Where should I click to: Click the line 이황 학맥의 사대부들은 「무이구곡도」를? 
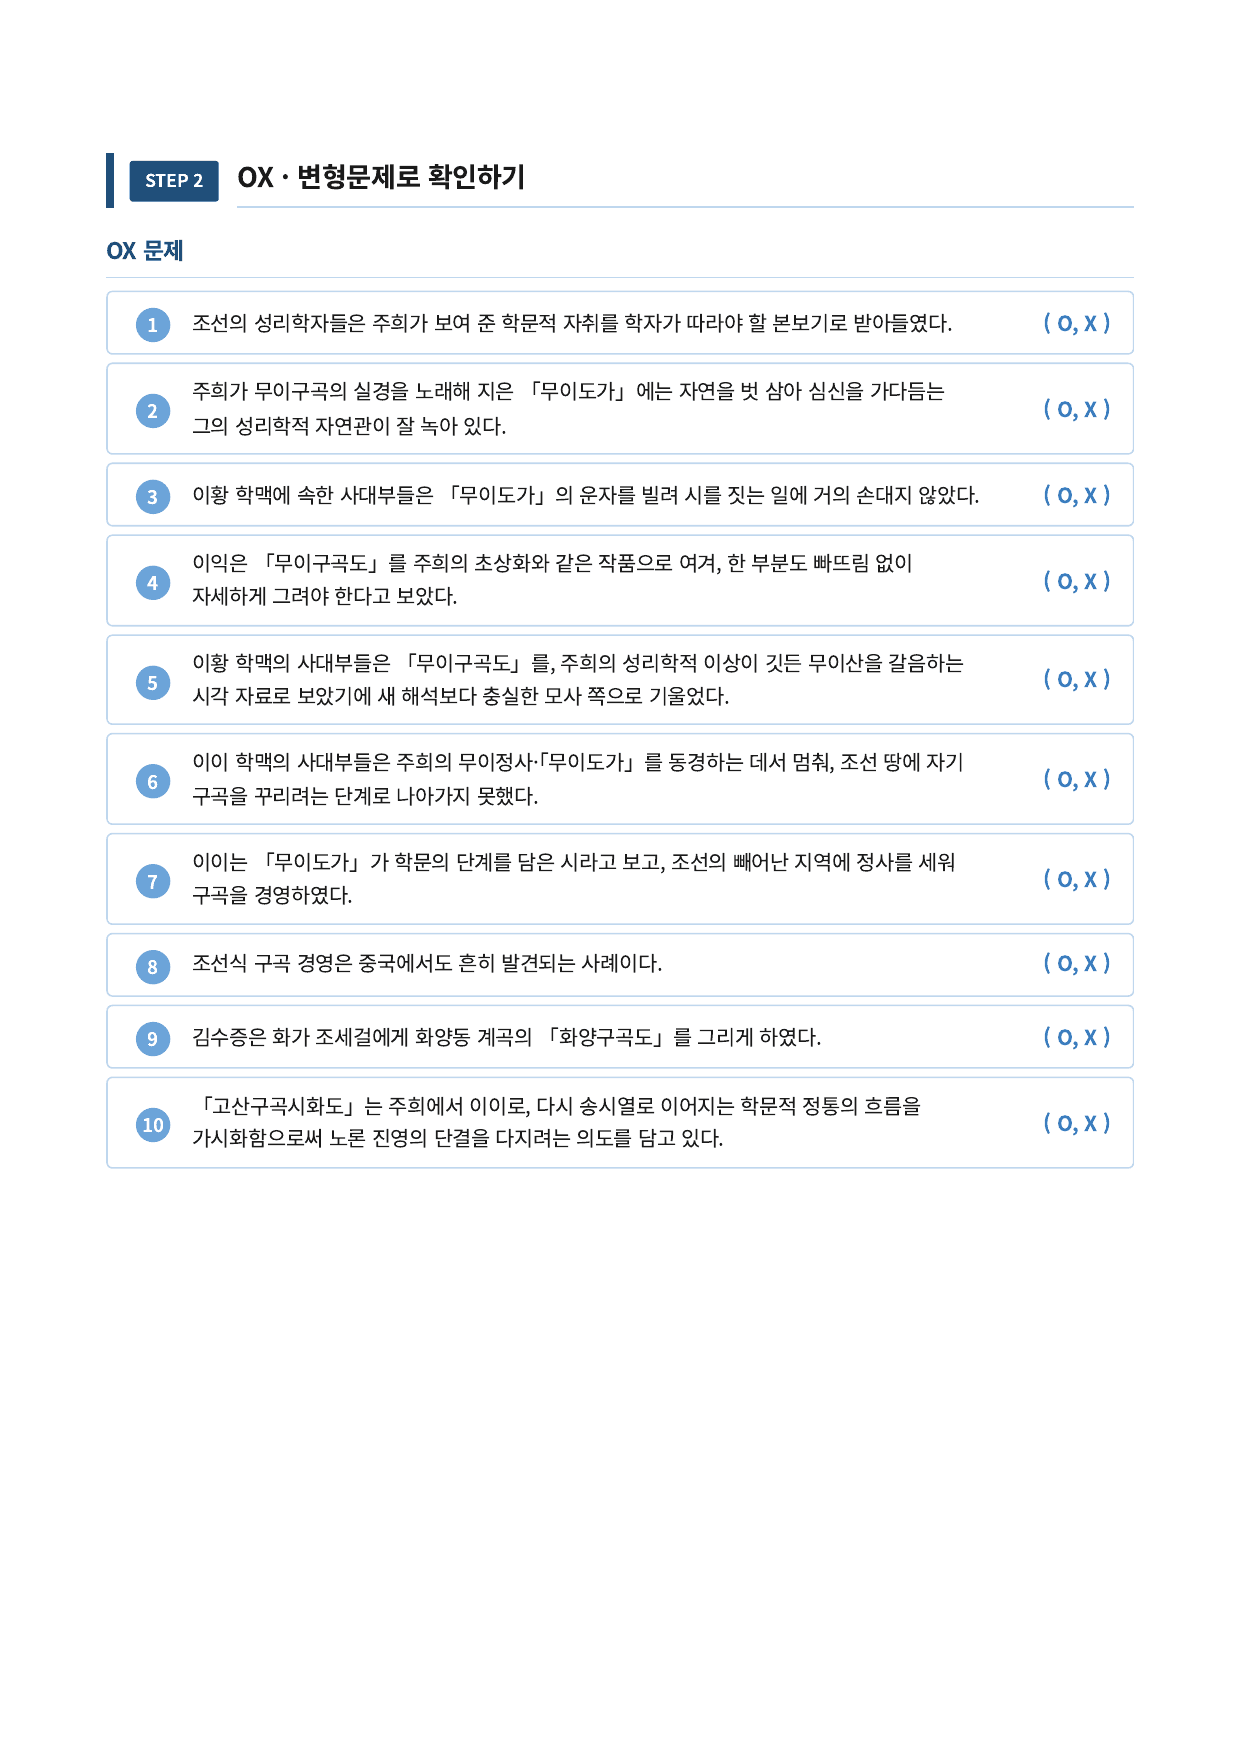[x=578, y=663]
